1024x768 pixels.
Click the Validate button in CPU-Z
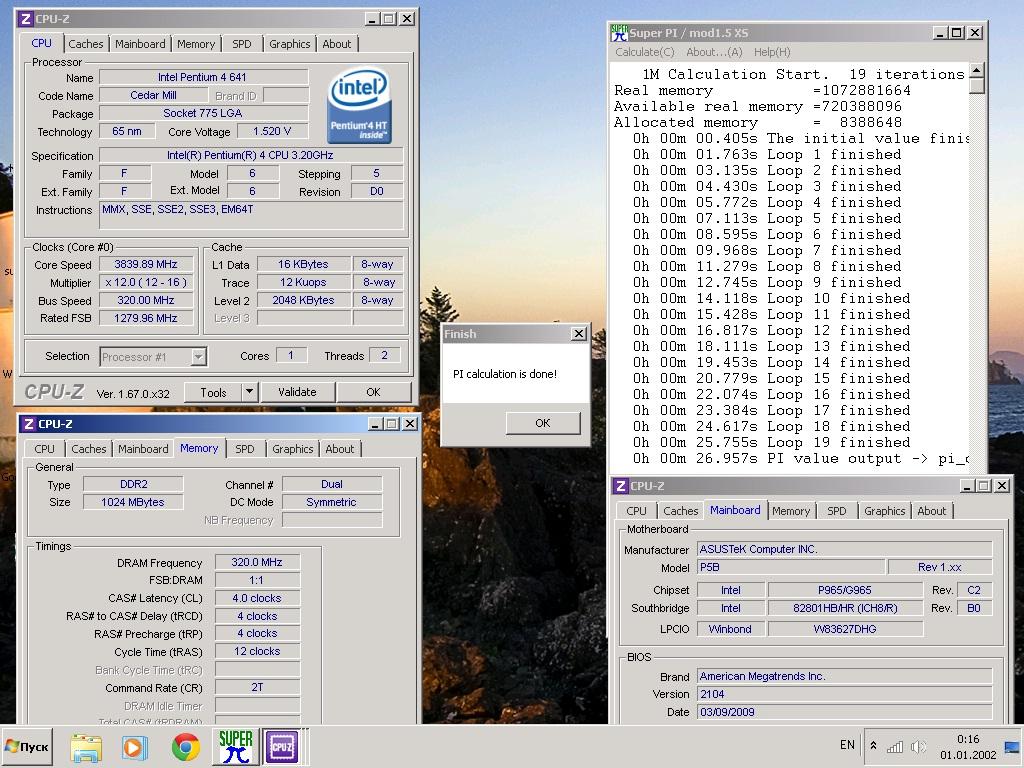pyautogui.click(x=297, y=392)
